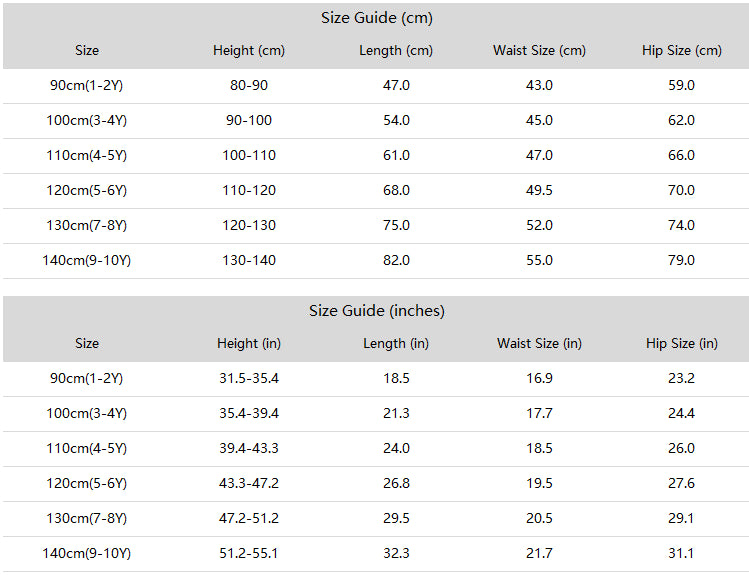This screenshot has width=749, height=576.
Task: Select the 'Length (cm)' column header
Action: (396, 51)
